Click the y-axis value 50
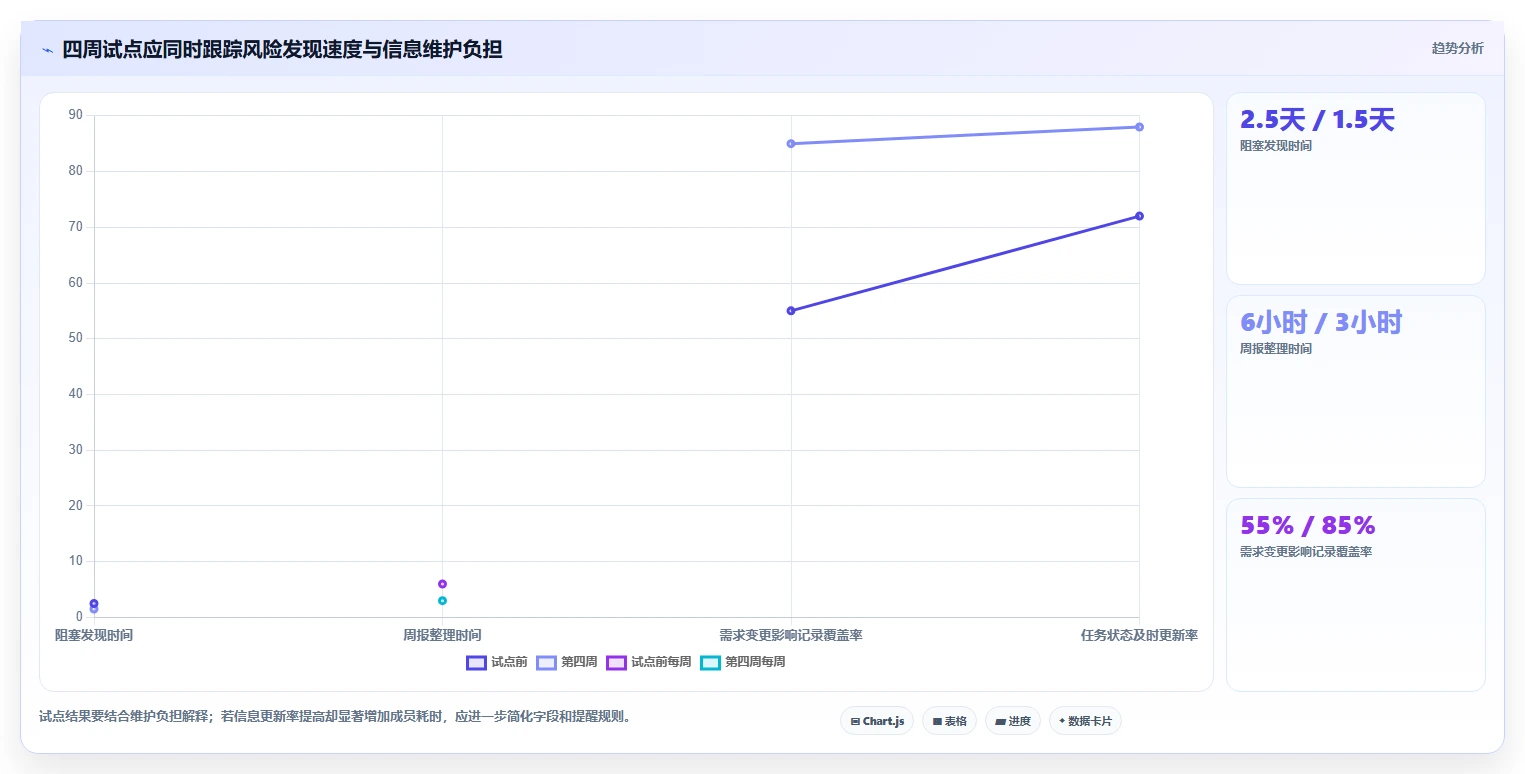 pyautogui.click(x=76, y=338)
